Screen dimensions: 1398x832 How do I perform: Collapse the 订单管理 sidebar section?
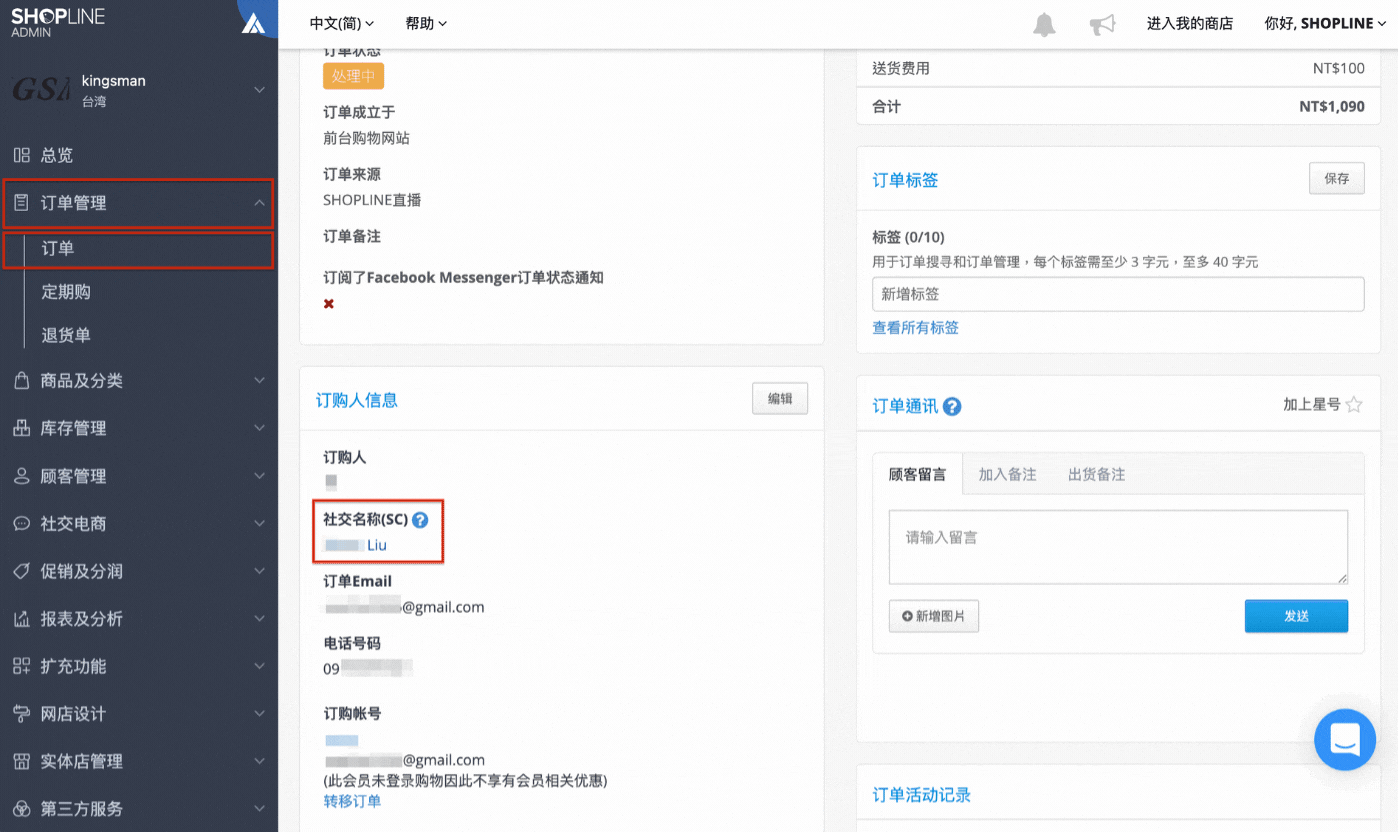pos(138,203)
